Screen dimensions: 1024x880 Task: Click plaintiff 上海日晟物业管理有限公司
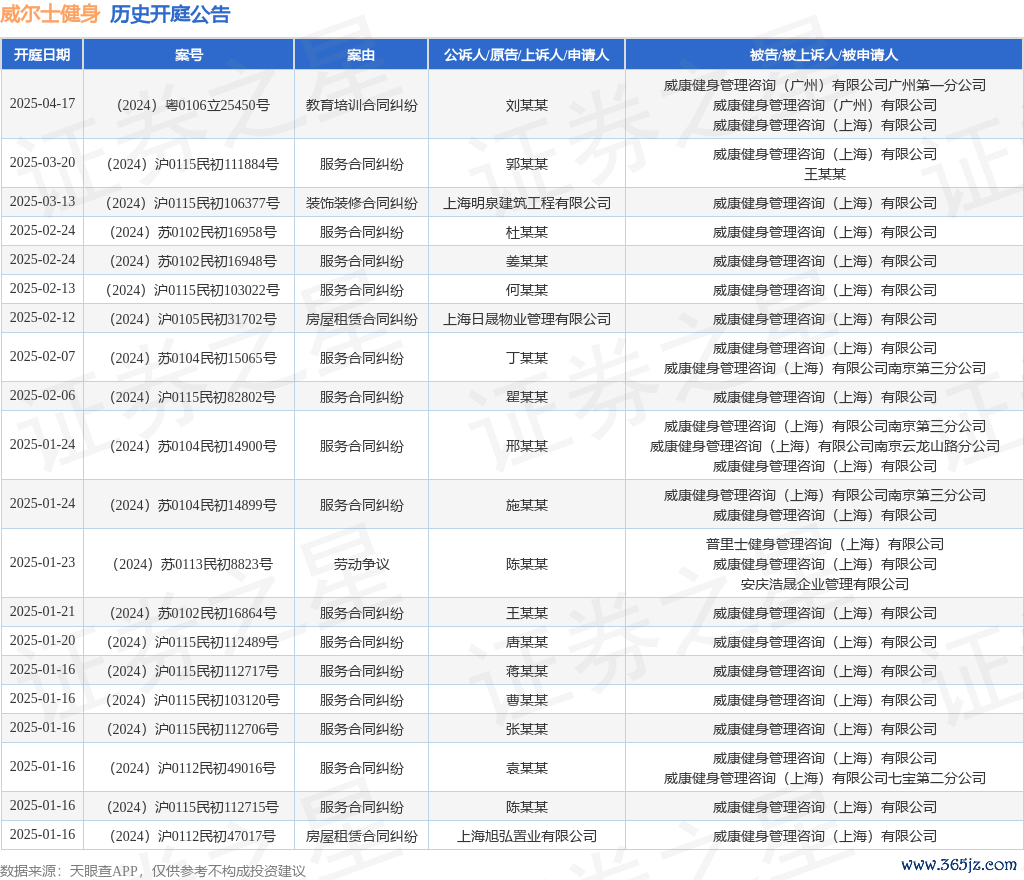pos(526,319)
